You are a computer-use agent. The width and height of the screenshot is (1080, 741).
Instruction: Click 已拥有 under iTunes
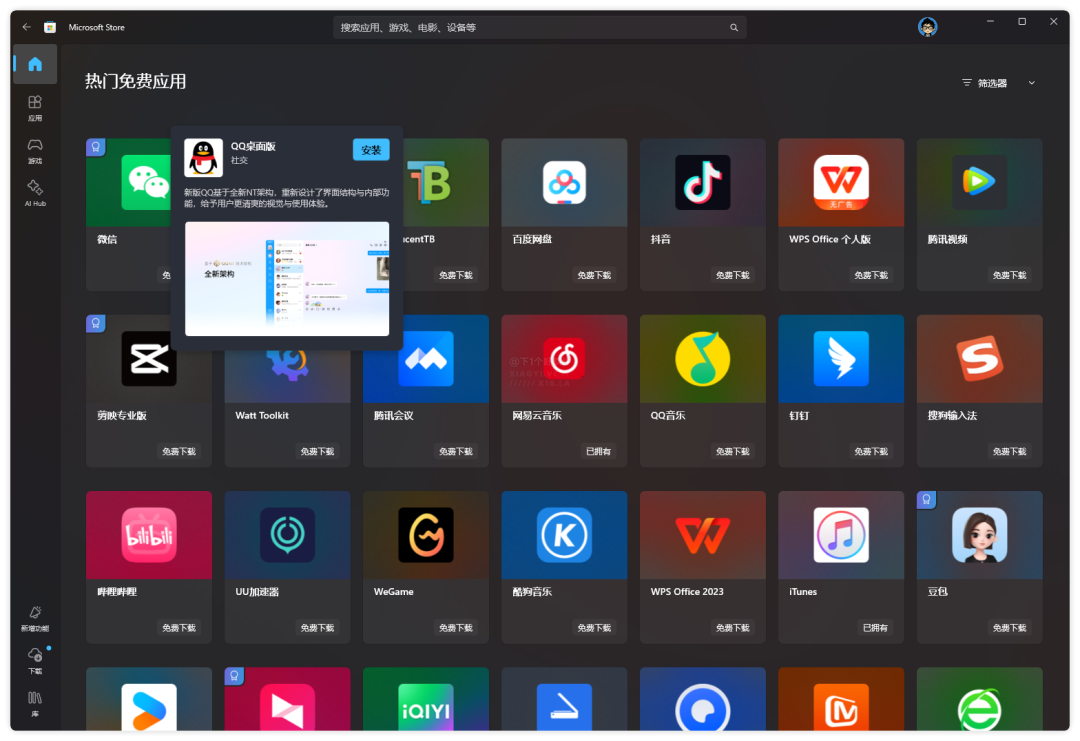click(x=875, y=627)
